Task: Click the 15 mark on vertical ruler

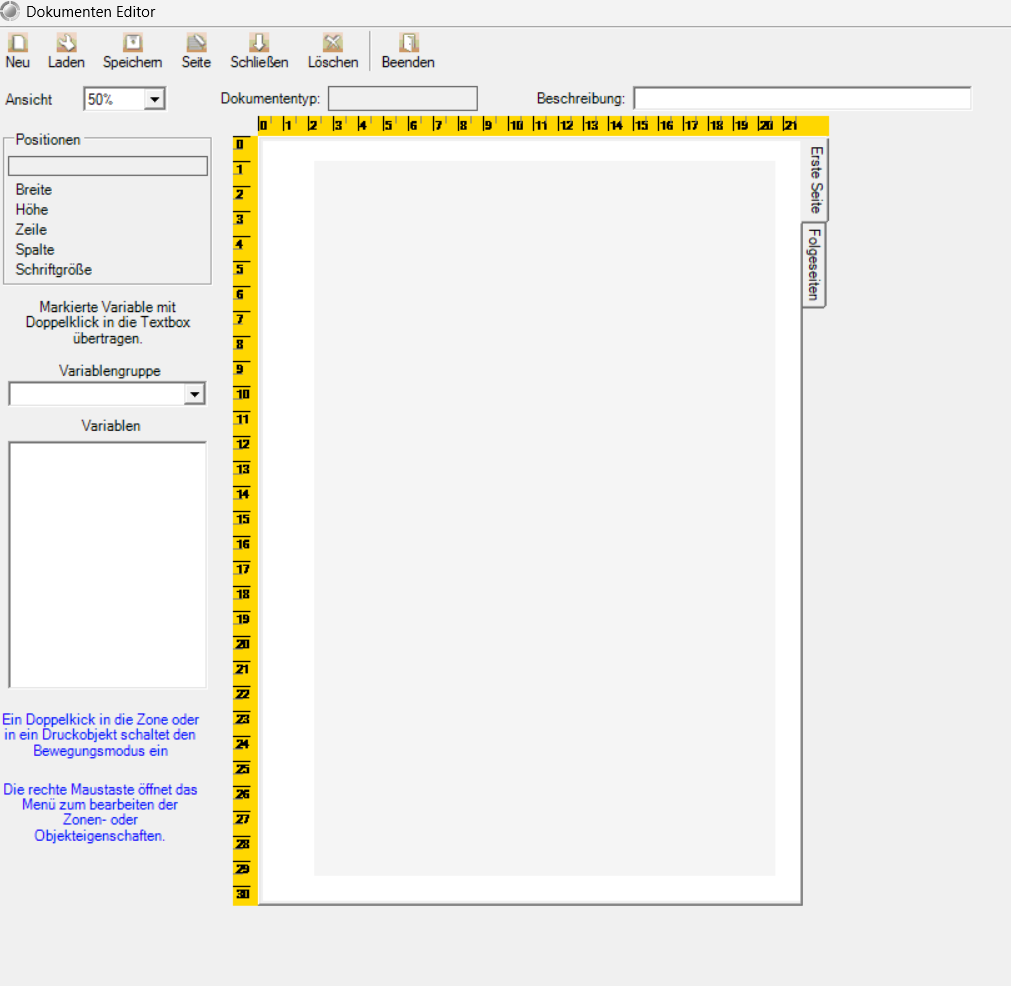Action: (242, 519)
